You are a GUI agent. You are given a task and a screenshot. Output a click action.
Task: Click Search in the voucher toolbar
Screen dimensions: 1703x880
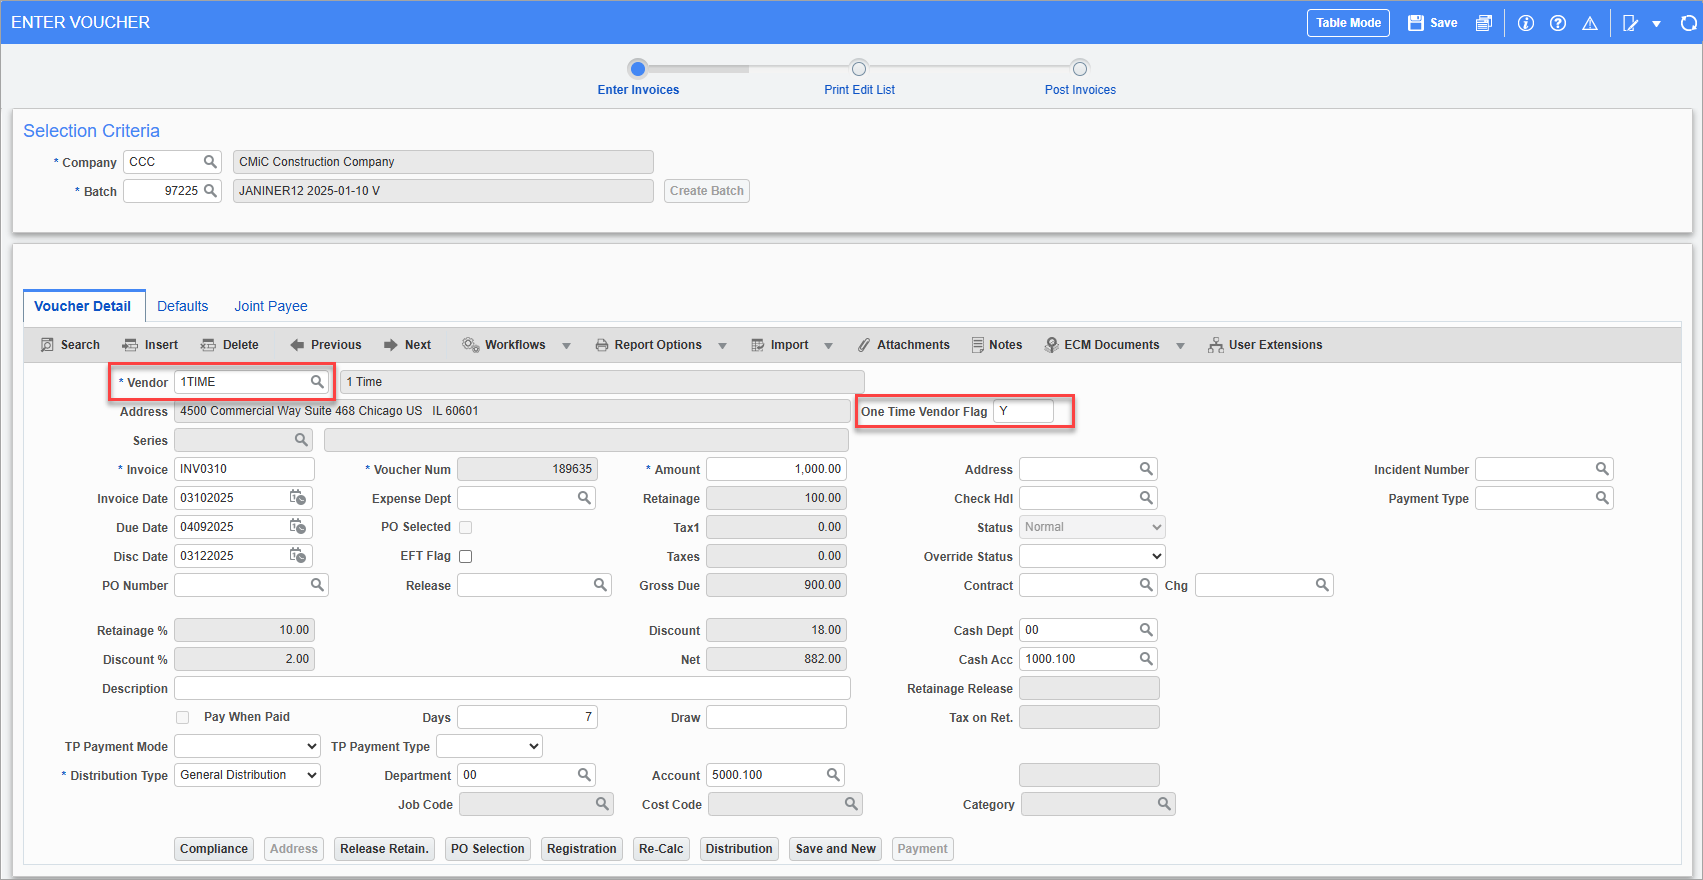click(x=70, y=345)
